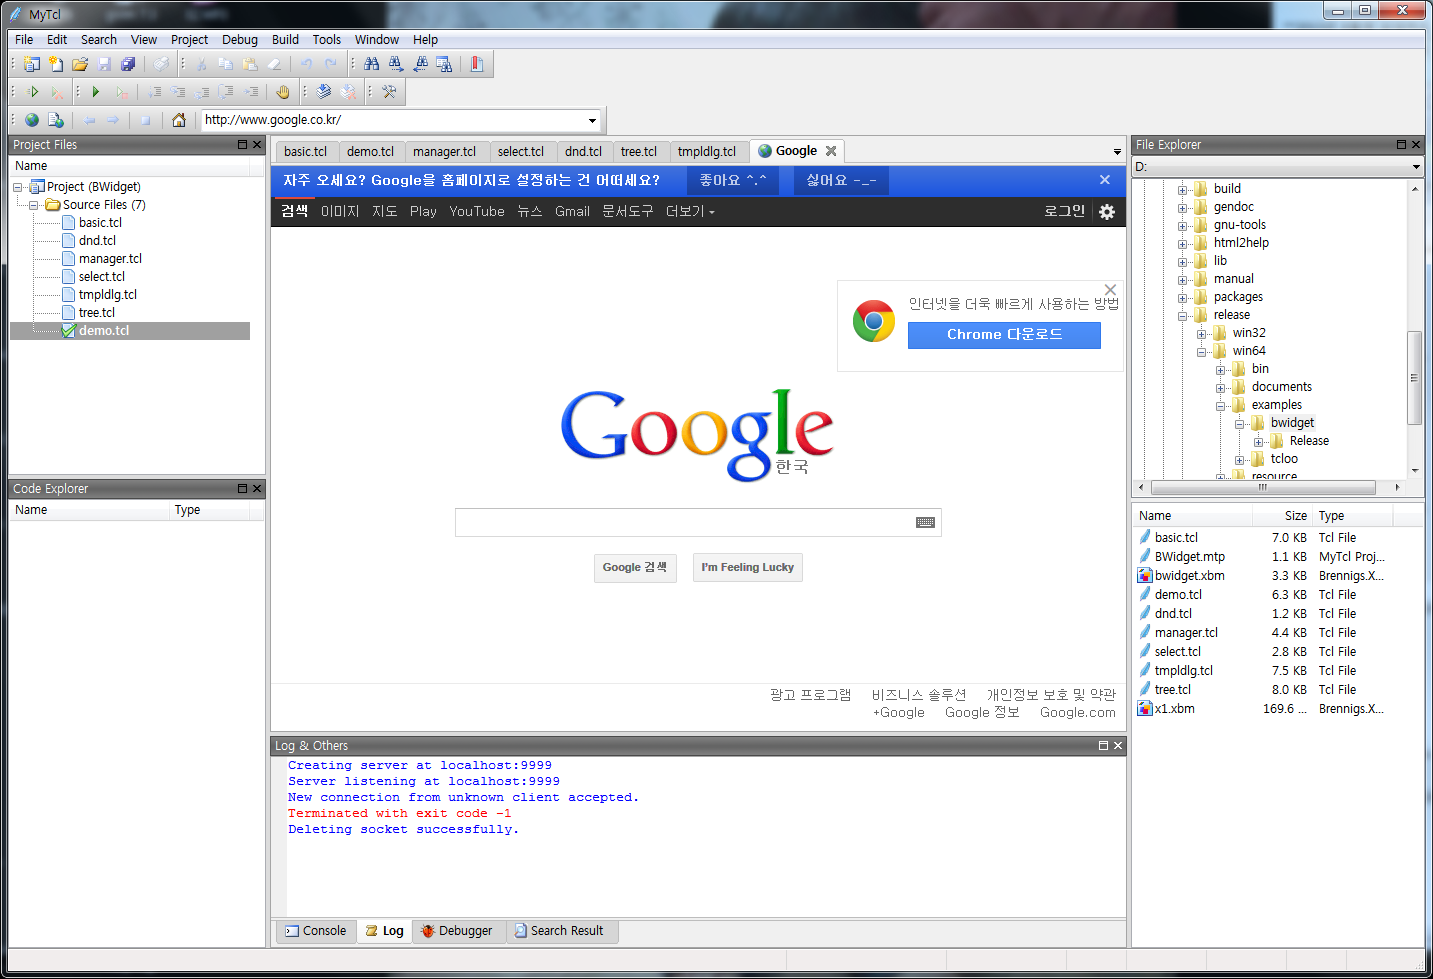The width and height of the screenshot is (1433, 979).
Task: Close the Code Explorer panel
Action: 257,489
